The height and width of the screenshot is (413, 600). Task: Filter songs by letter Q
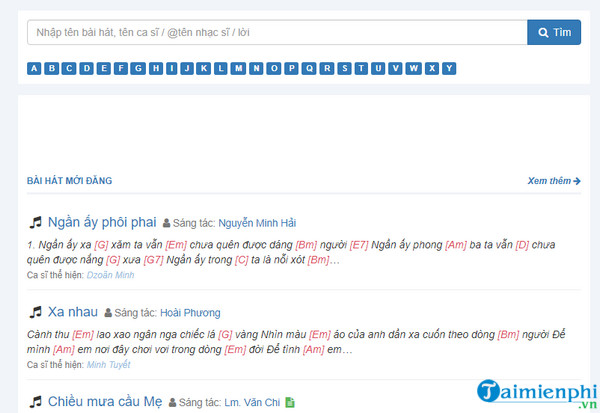pyautogui.click(x=309, y=69)
